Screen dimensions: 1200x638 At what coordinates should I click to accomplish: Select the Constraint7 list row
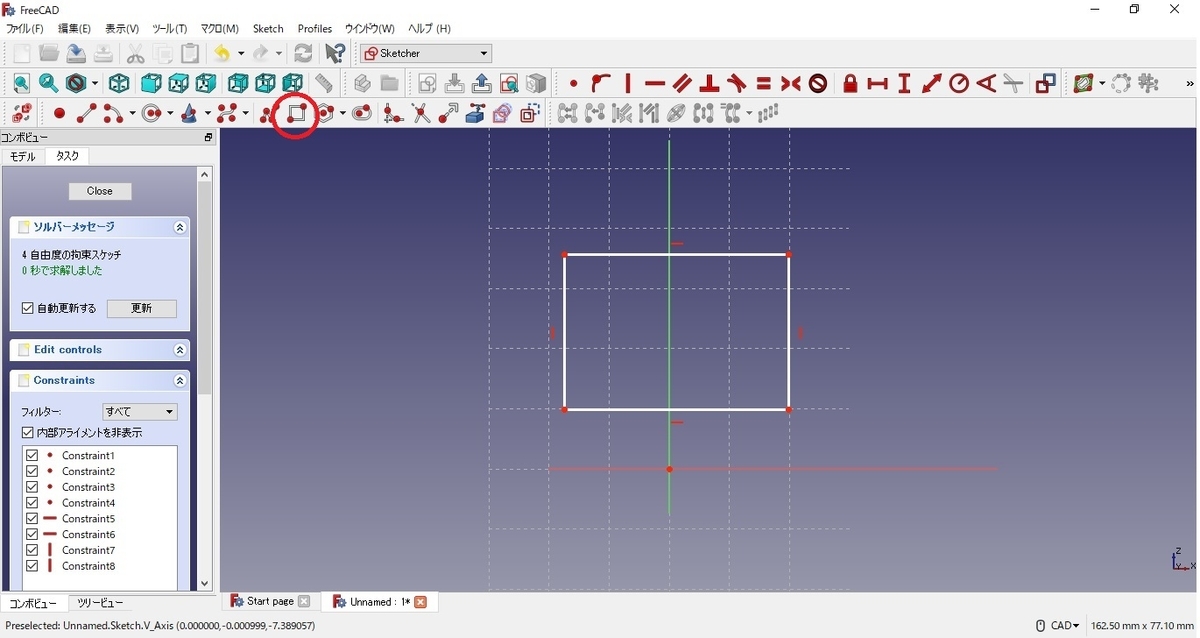[x=101, y=550]
